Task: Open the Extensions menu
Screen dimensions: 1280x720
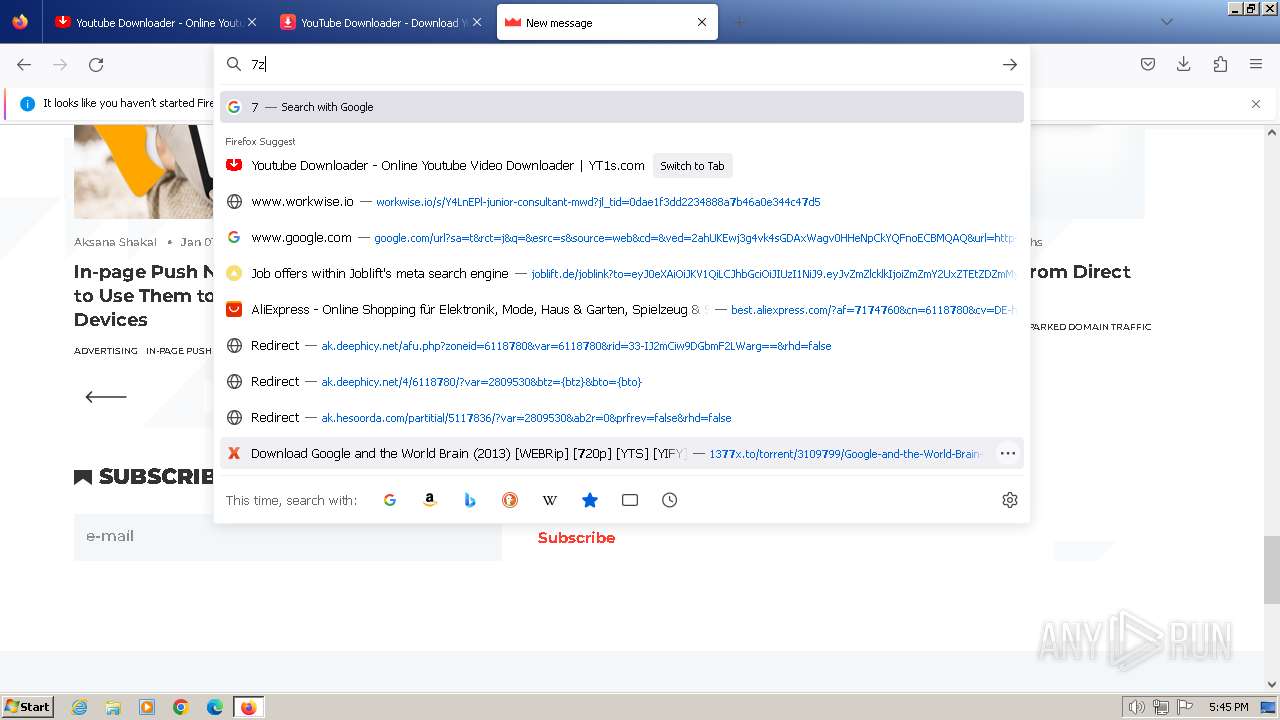Action: click(1220, 64)
